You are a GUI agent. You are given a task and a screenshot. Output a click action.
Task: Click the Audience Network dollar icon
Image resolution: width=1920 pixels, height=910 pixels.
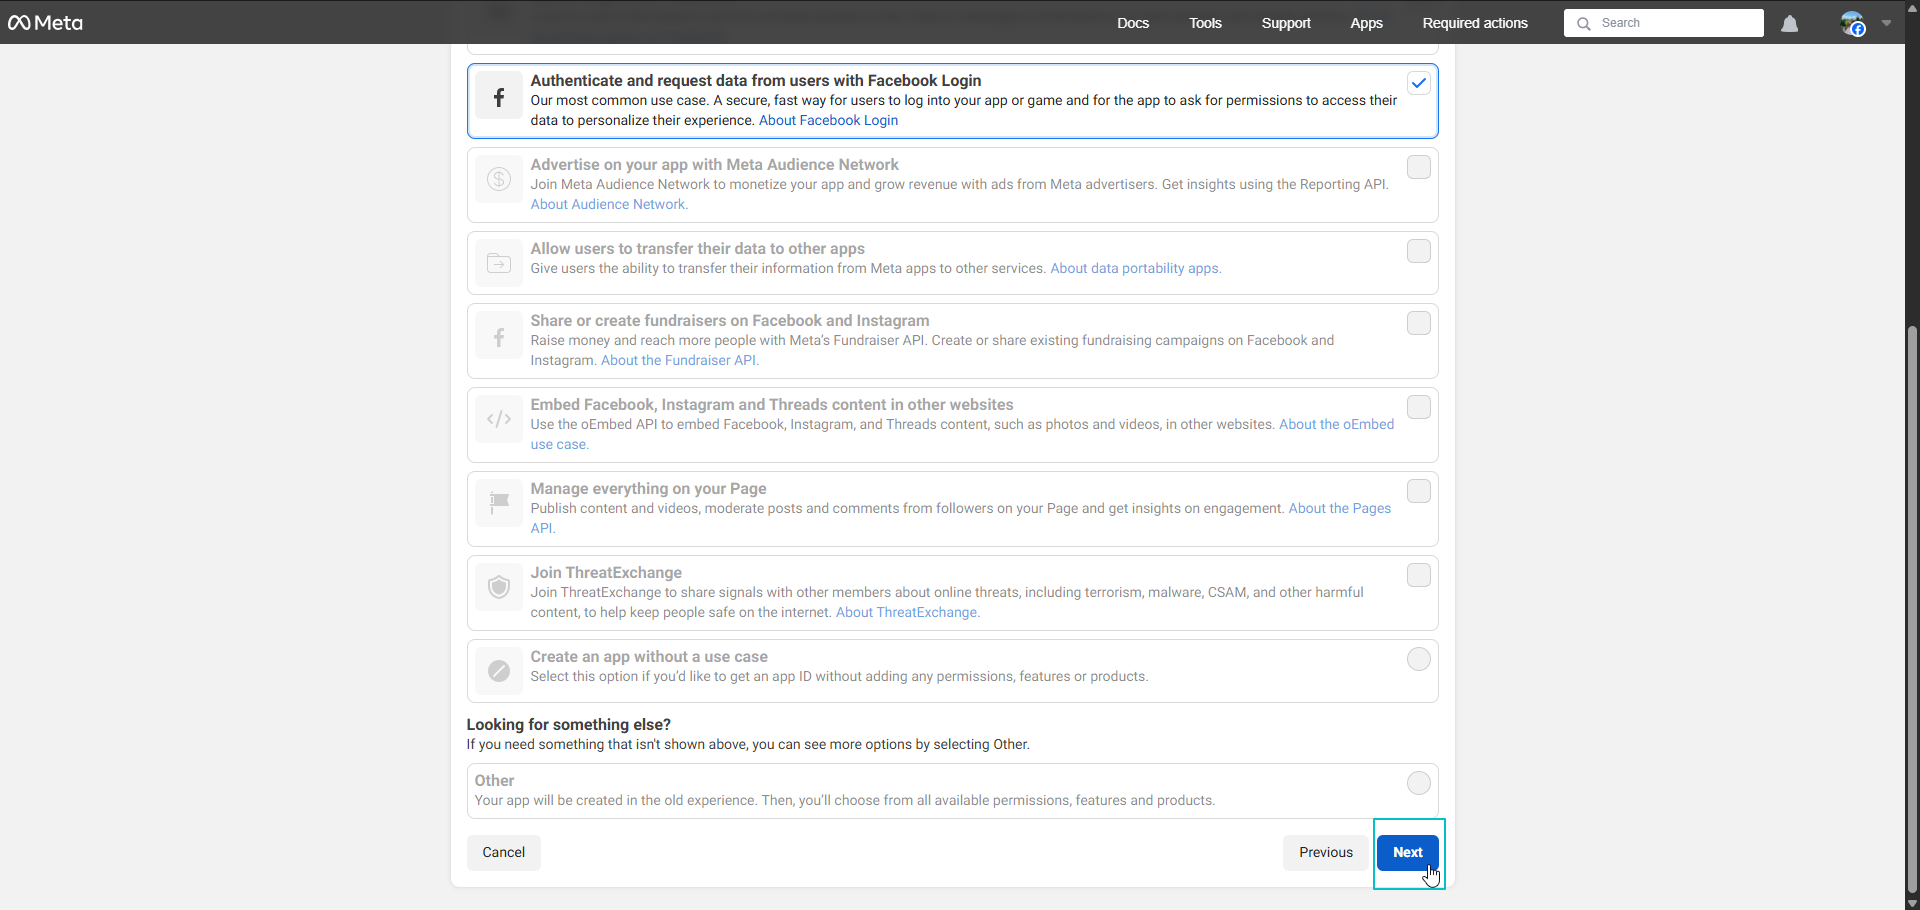pos(499,180)
